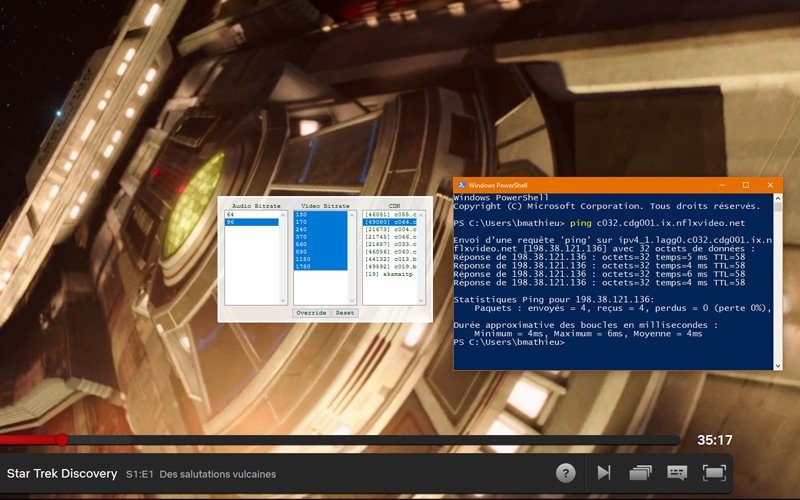This screenshot has width=800, height=500.
Task: Click the Reset button in bitrate panel
Action: [x=345, y=313]
